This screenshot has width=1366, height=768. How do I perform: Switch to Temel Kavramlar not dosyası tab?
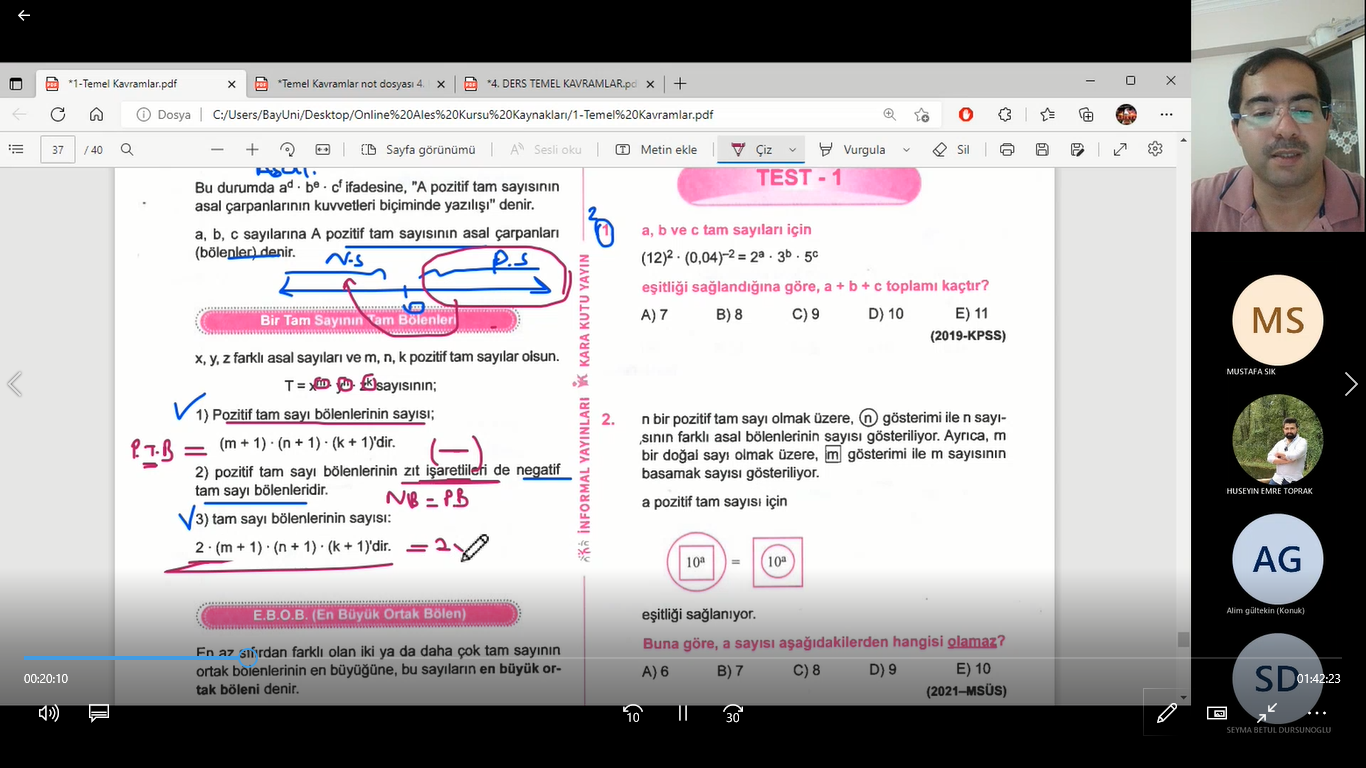pos(350,84)
